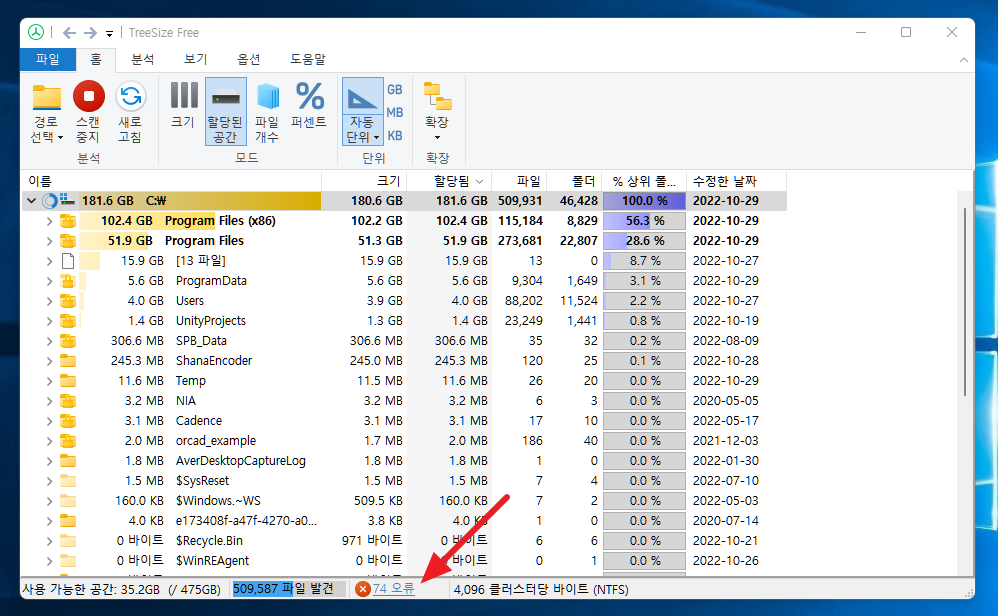Click the $SysReset folder icon

click(68, 481)
